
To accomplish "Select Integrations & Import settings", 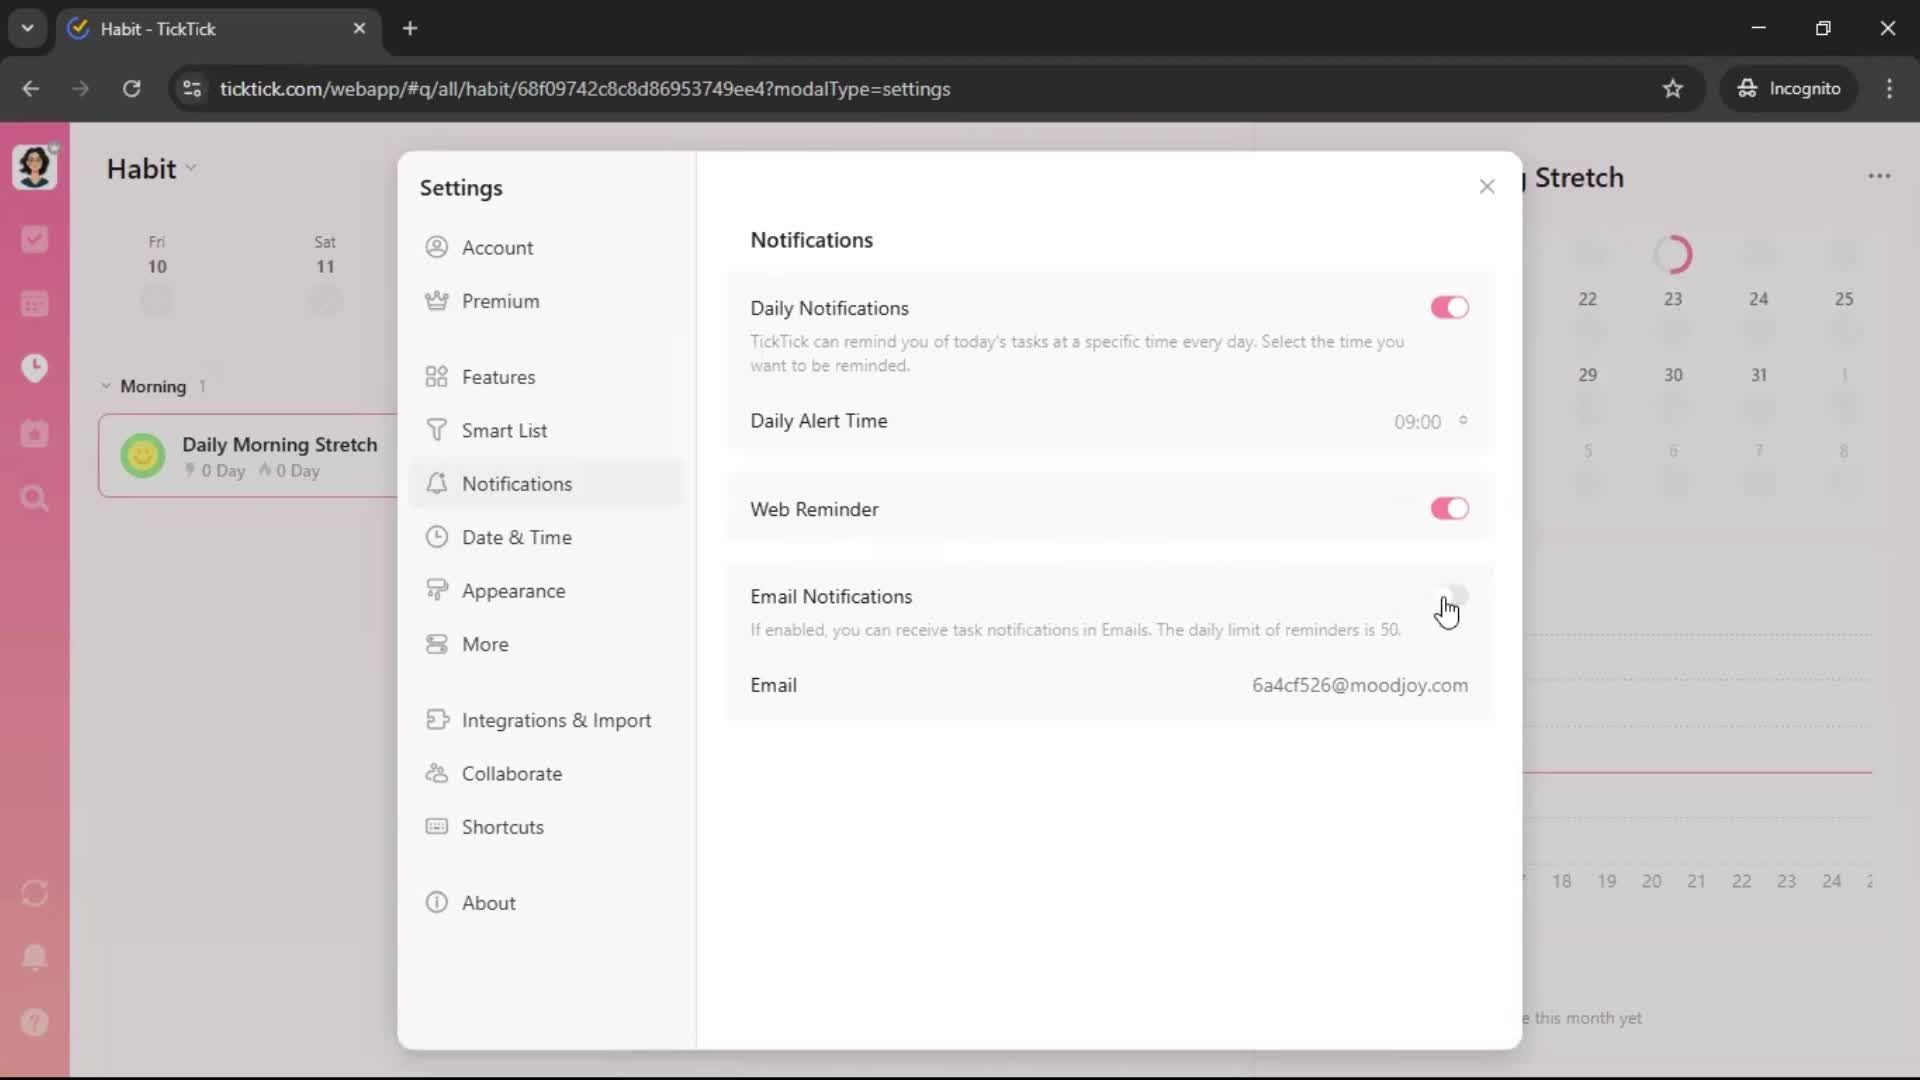I will [x=556, y=720].
